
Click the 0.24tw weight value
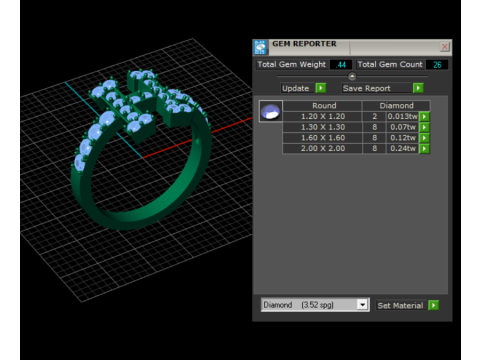click(402, 148)
